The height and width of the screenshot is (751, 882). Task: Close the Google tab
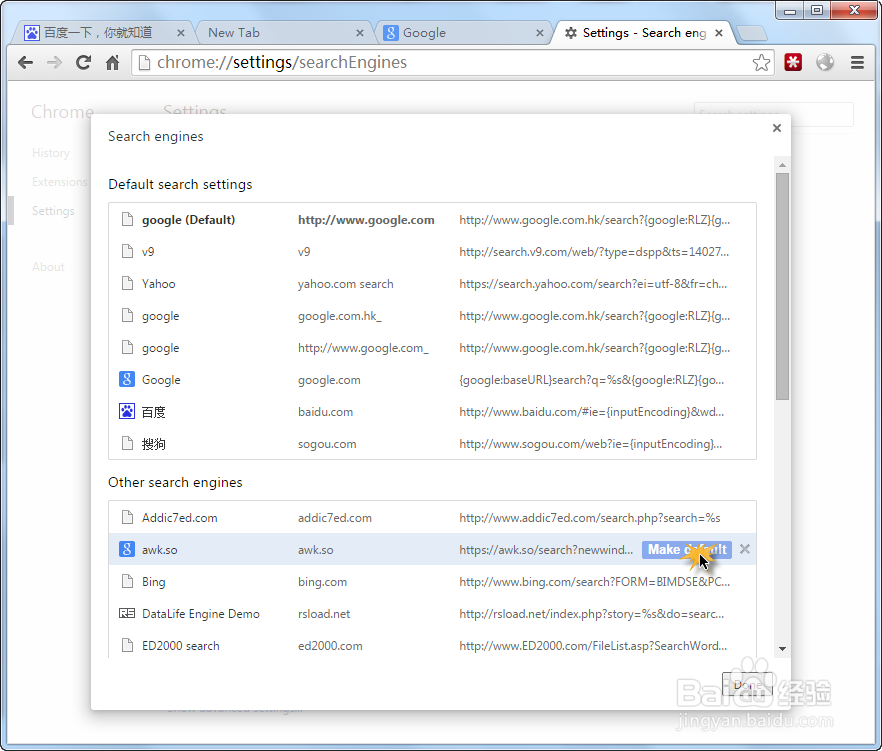click(x=540, y=33)
